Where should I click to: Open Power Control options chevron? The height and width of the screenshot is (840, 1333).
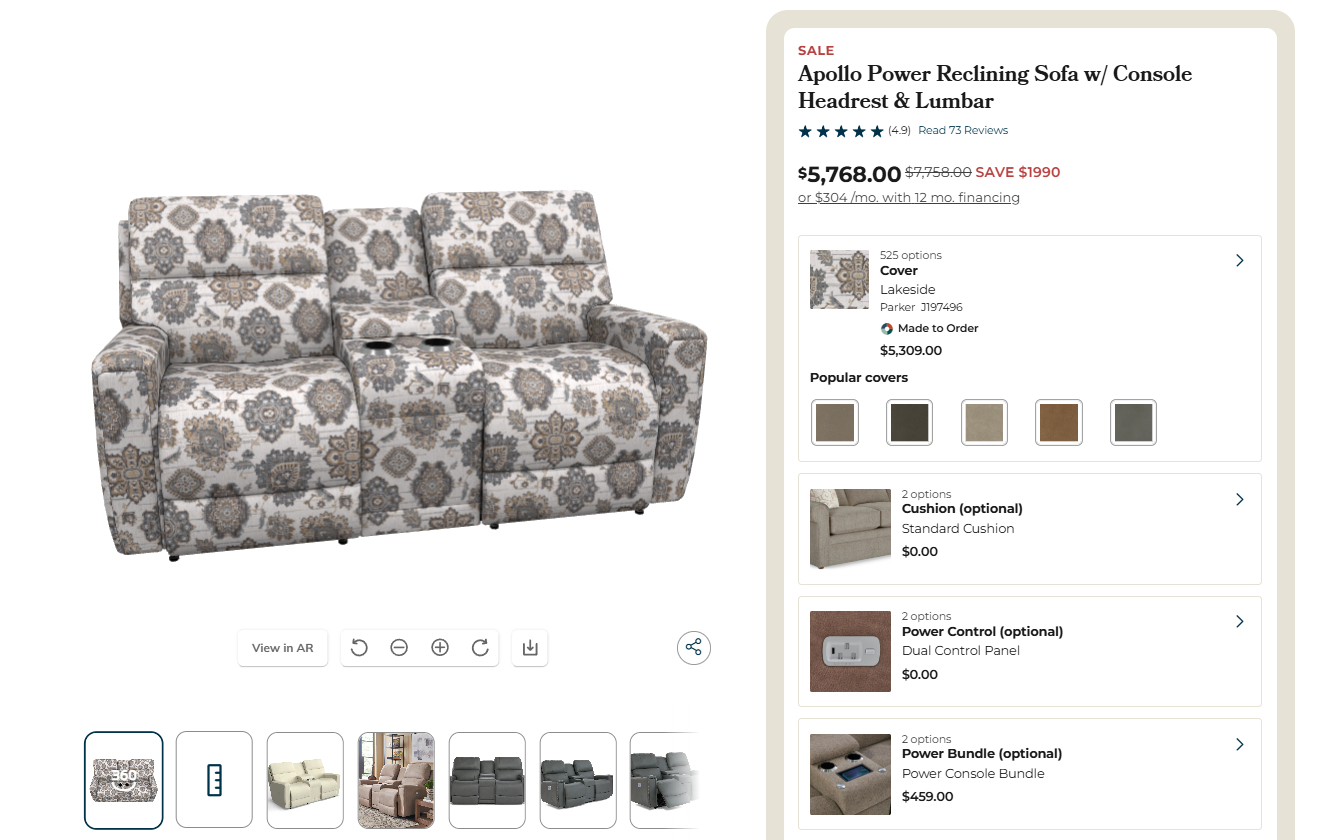(1240, 622)
